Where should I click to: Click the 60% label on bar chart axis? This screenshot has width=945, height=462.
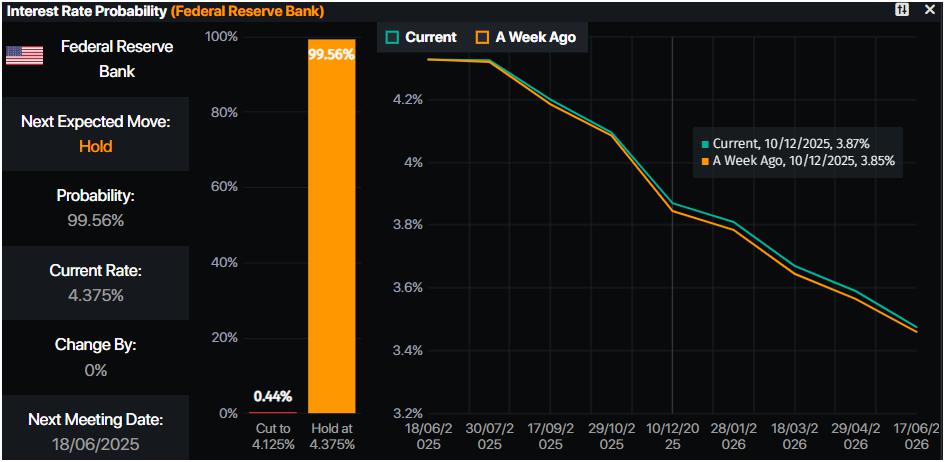[225, 187]
